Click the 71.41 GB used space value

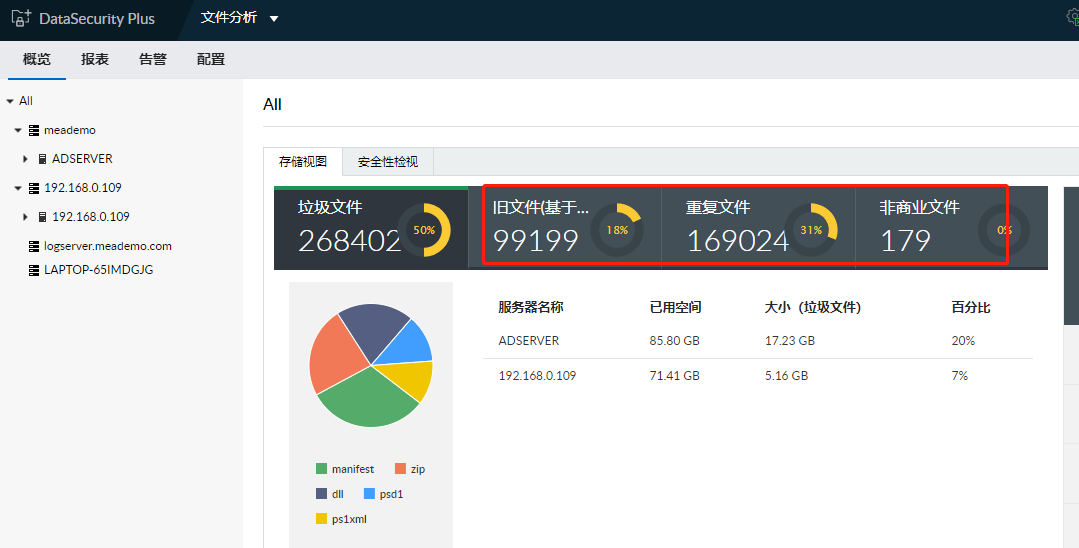(x=674, y=376)
